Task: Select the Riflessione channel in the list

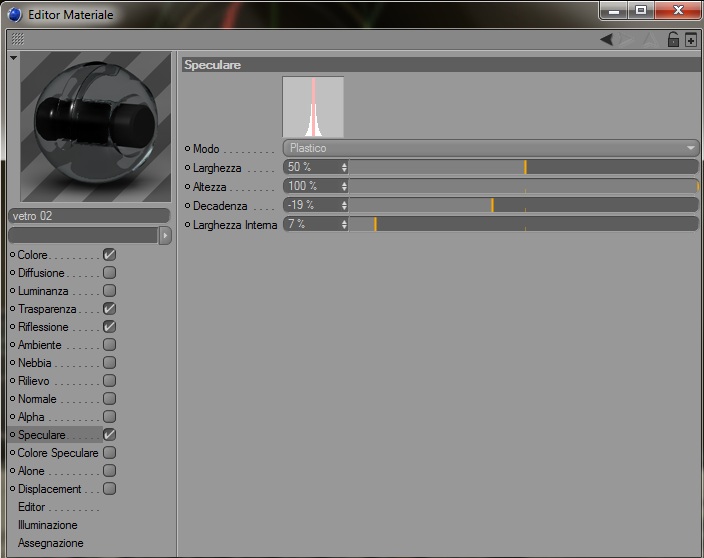Action: (x=43, y=327)
